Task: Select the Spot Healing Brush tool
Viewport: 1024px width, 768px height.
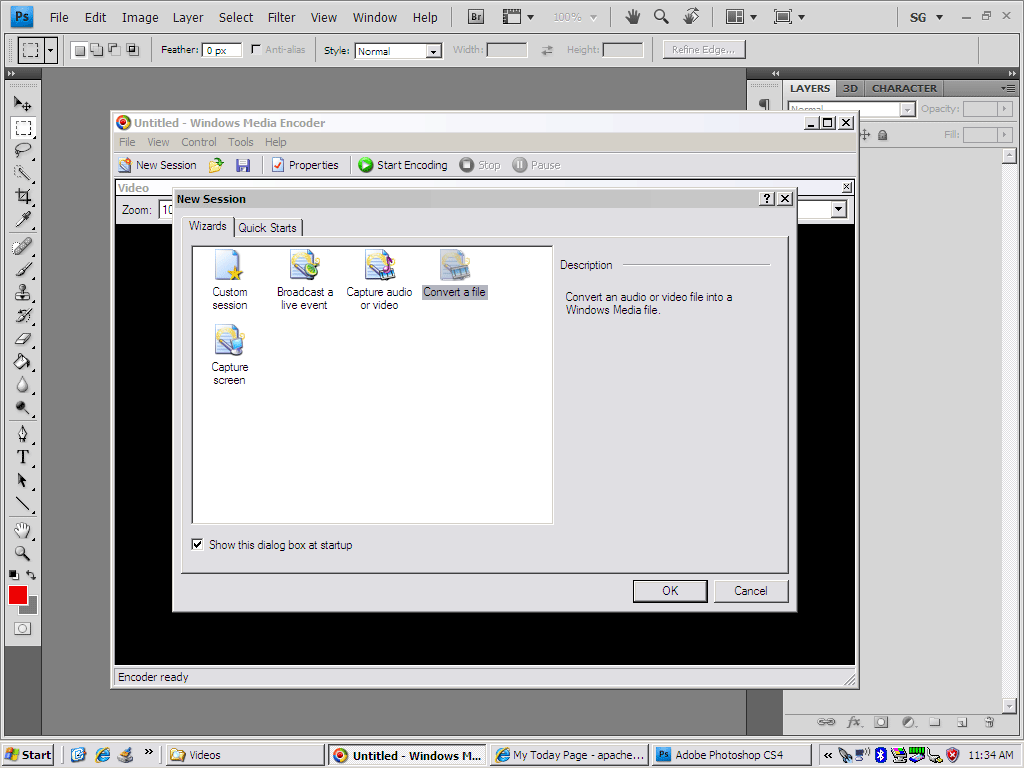Action: click(23, 247)
